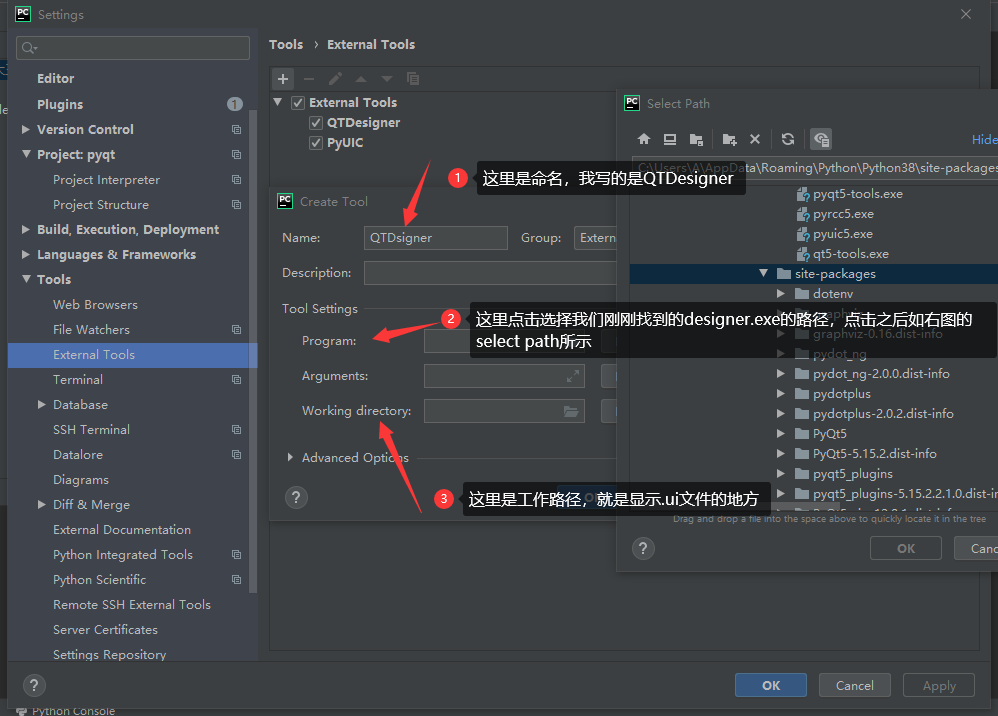Select pyrcc5.exe in file tree
The height and width of the screenshot is (716, 998).
click(843, 214)
